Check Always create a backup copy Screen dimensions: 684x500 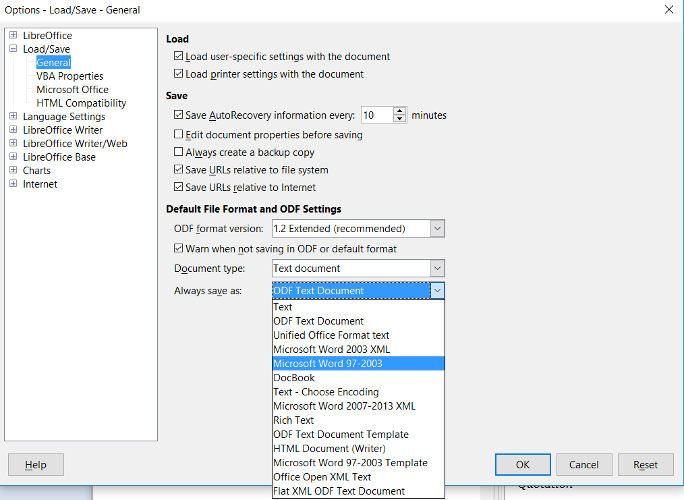pos(178,152)
